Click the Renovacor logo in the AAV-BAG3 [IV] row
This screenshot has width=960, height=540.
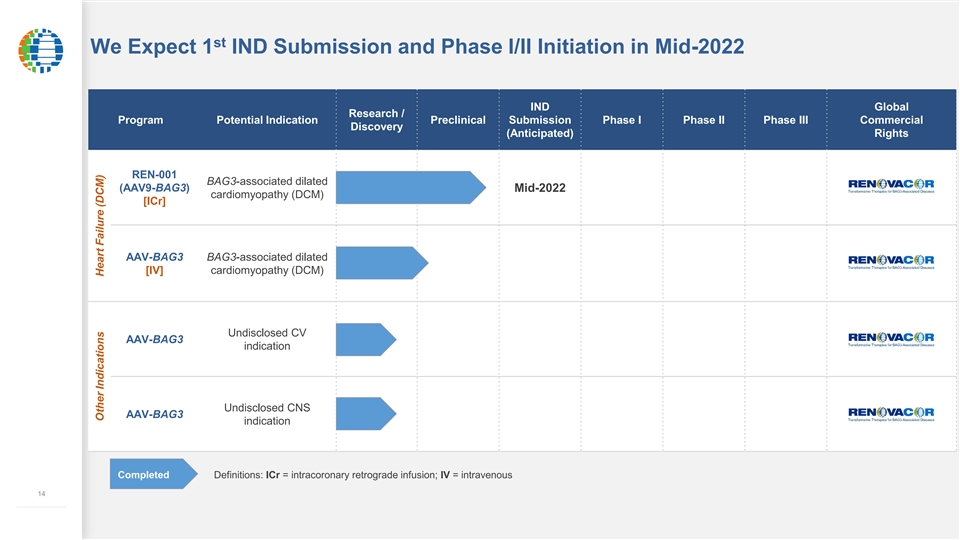click(x=891, y=262)
